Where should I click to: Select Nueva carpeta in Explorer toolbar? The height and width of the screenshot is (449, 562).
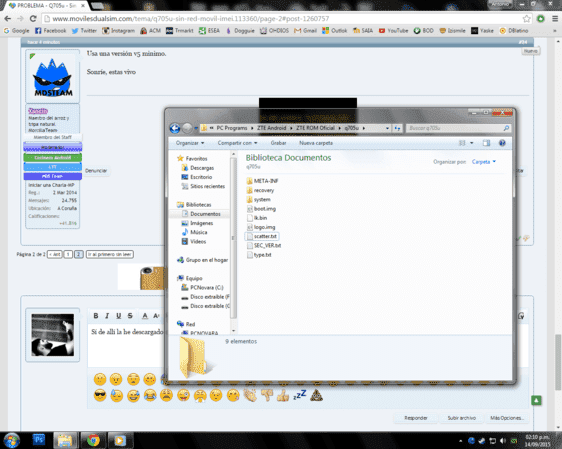tap(316, 143)
